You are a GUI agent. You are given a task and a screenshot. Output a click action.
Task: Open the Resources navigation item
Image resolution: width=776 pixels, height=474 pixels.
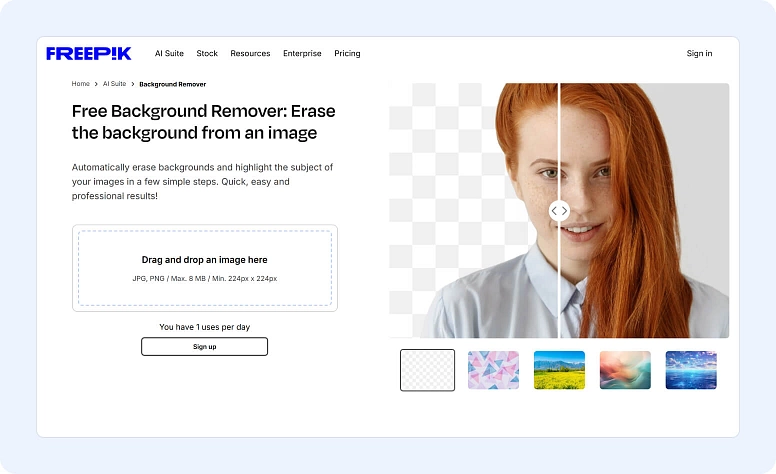tap(250, 54)
